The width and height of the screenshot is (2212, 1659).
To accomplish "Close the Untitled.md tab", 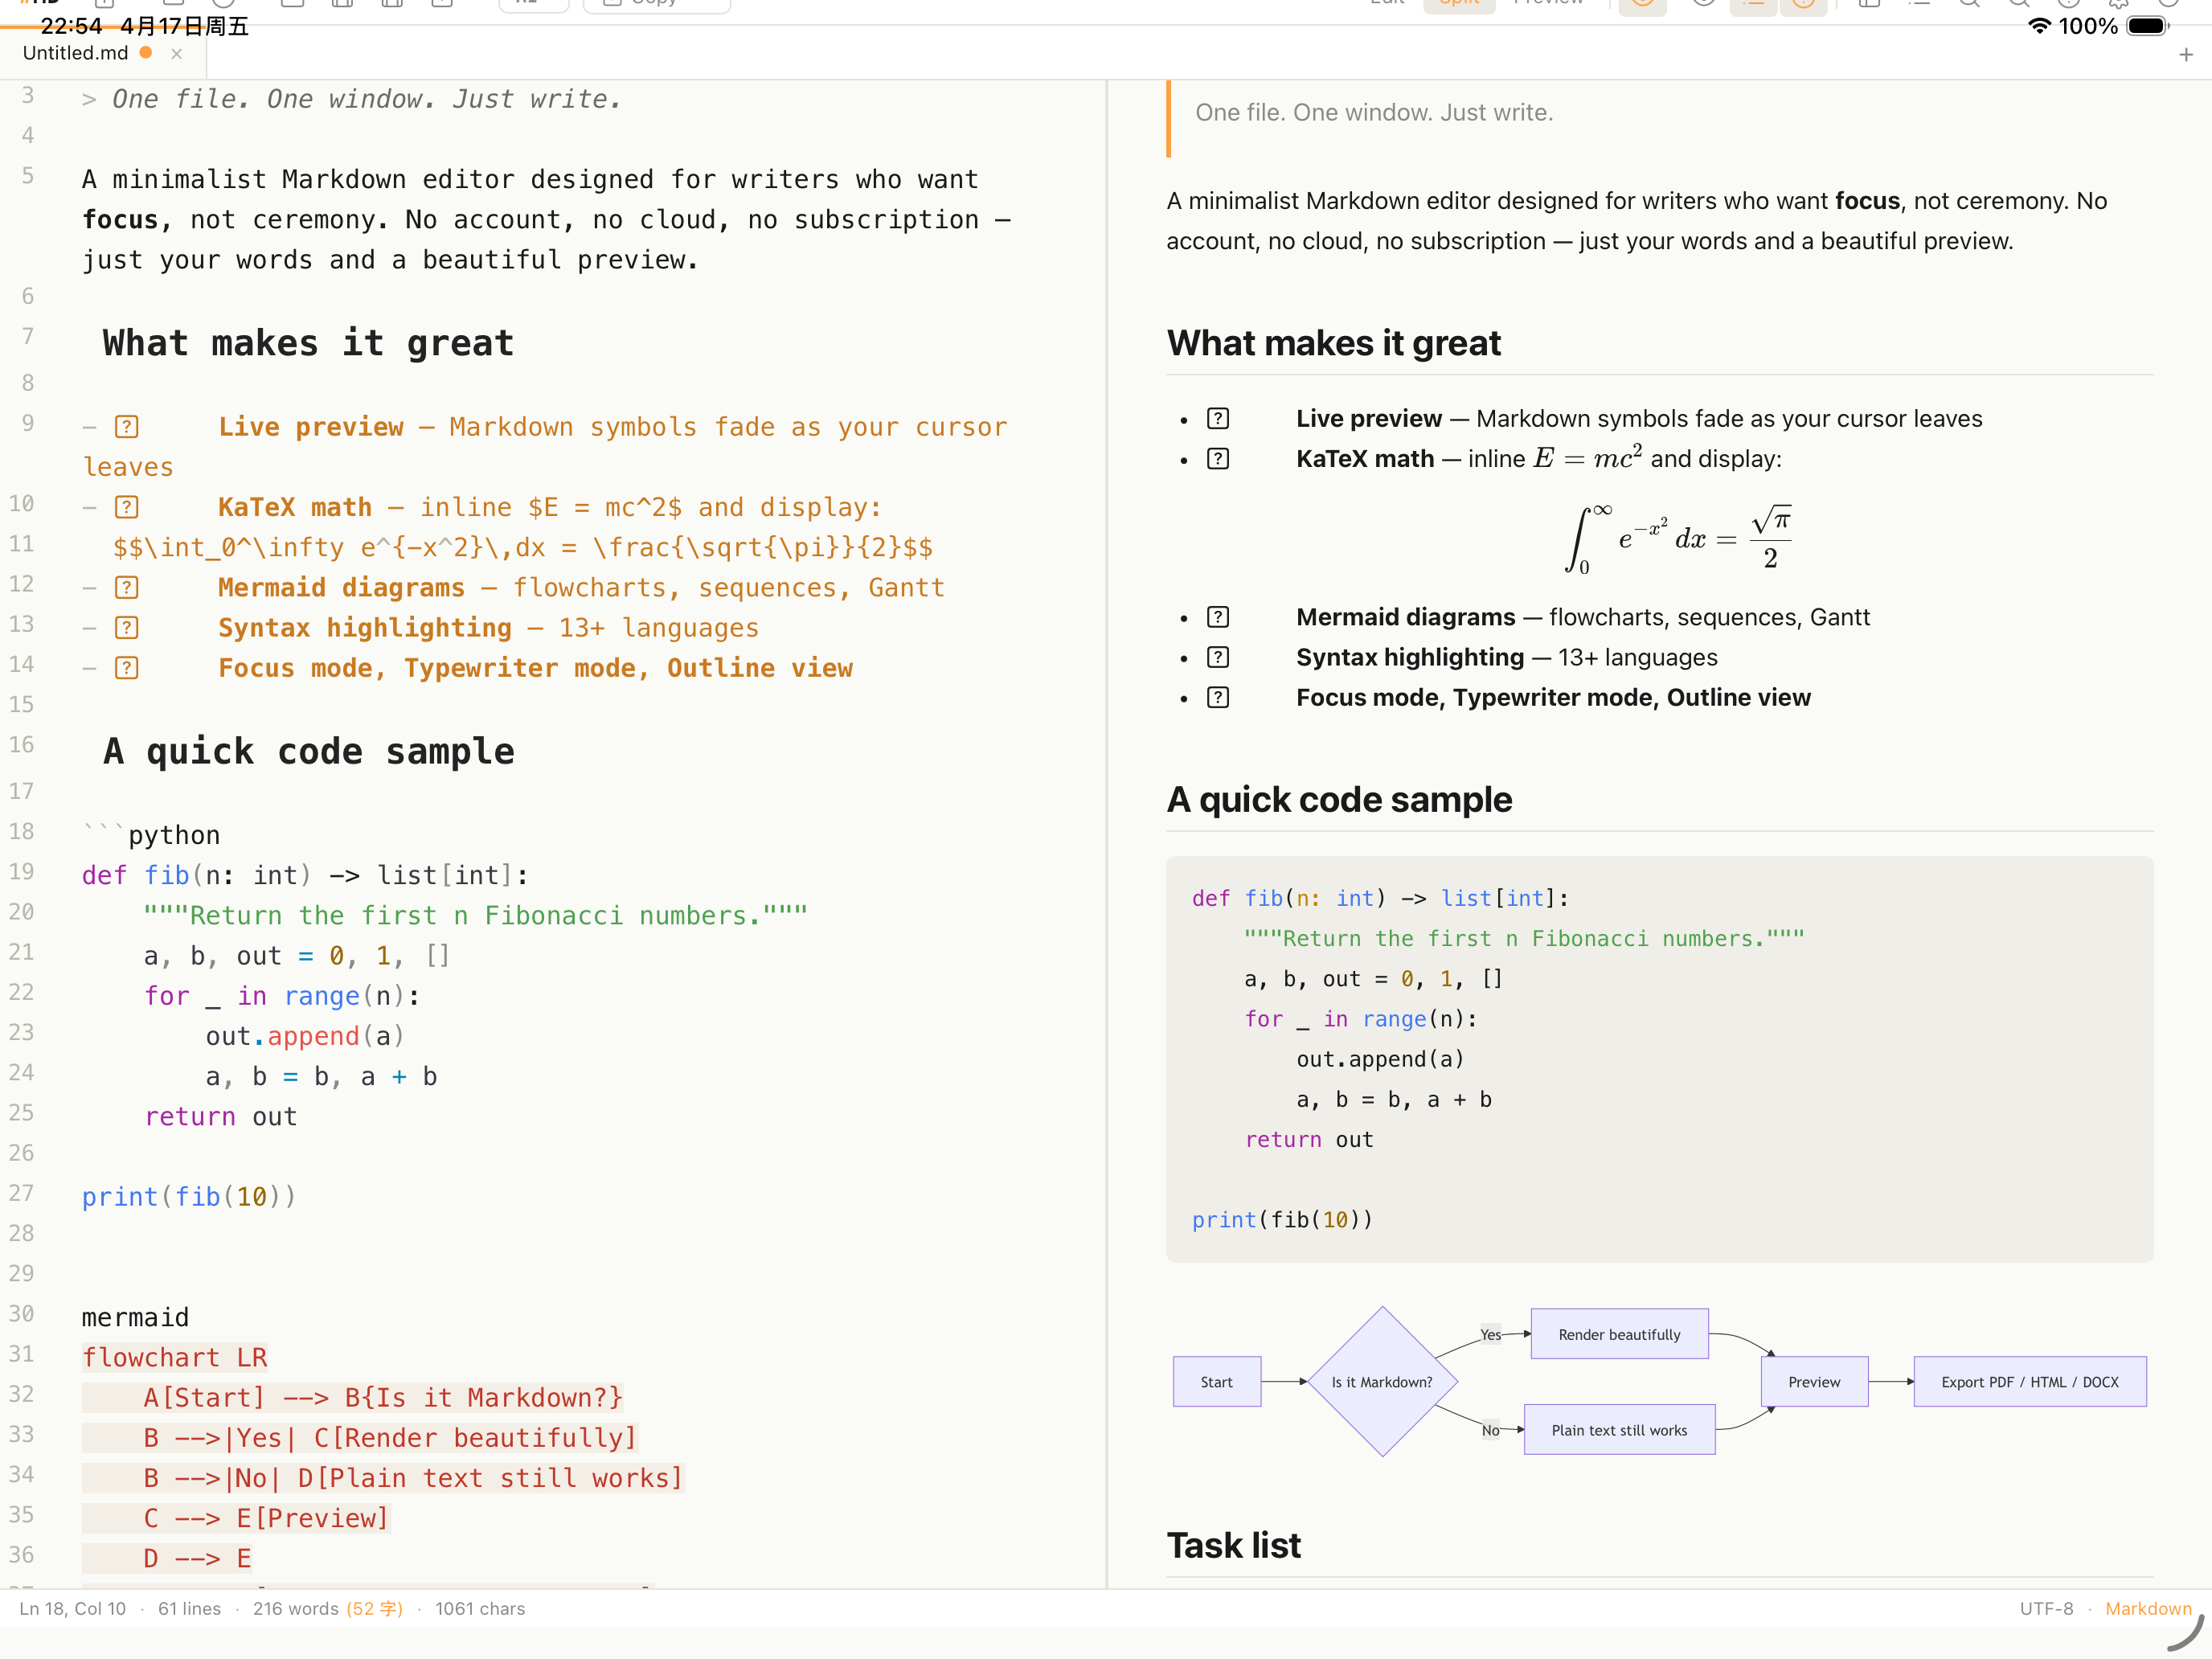I will point(177,54).
